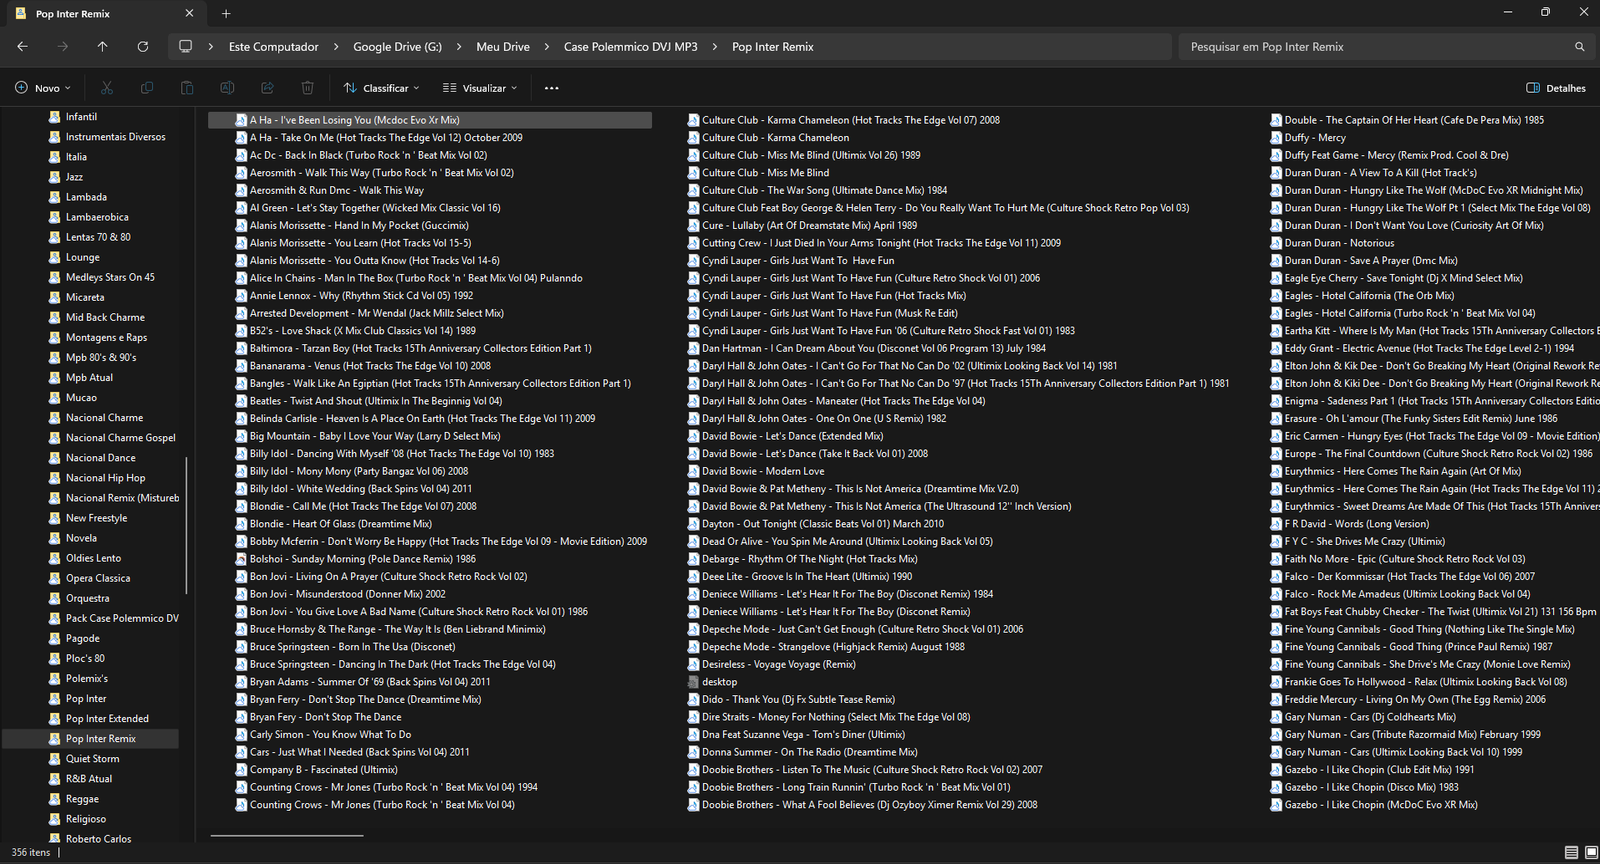This screenshot has height=864, width=1600.
Task: Open the See more ellipsis menu
Action: [551, 88]
